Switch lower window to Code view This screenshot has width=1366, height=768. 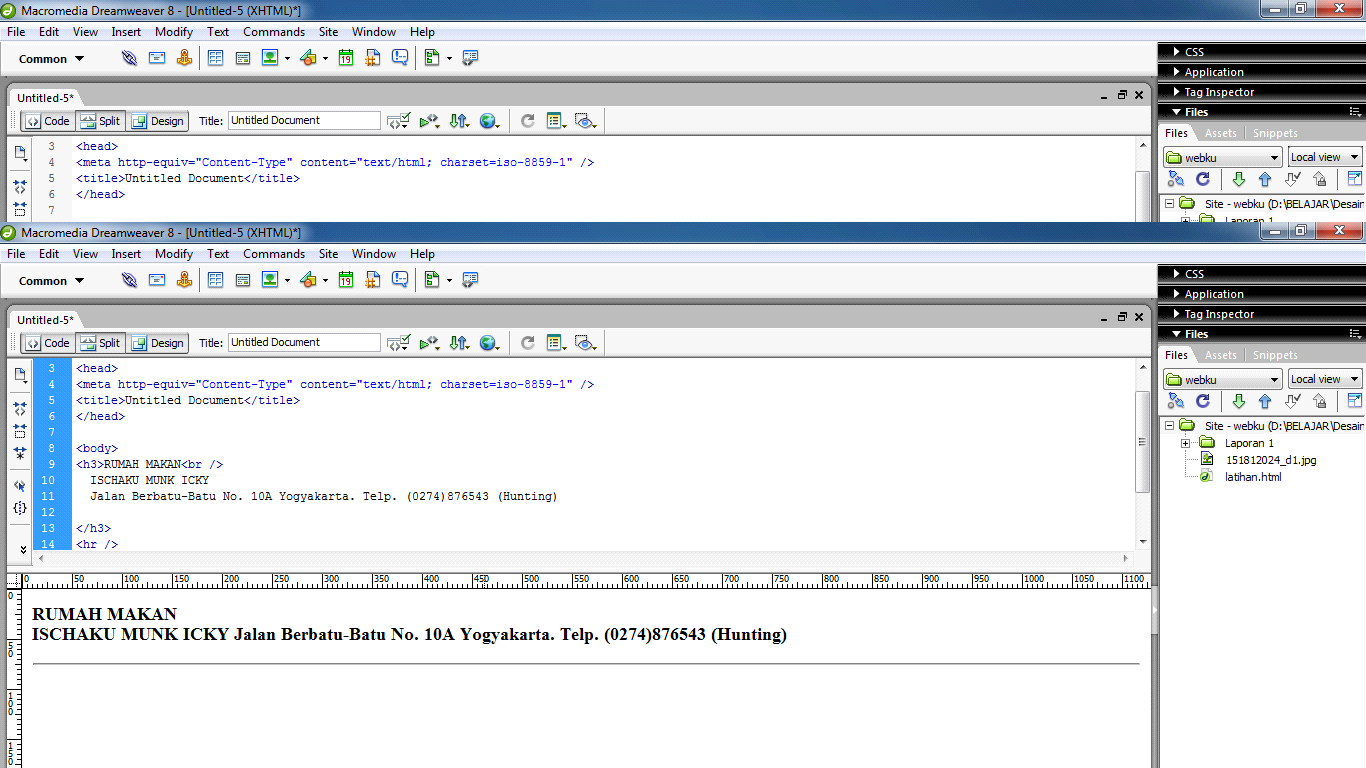coord(47,343)
